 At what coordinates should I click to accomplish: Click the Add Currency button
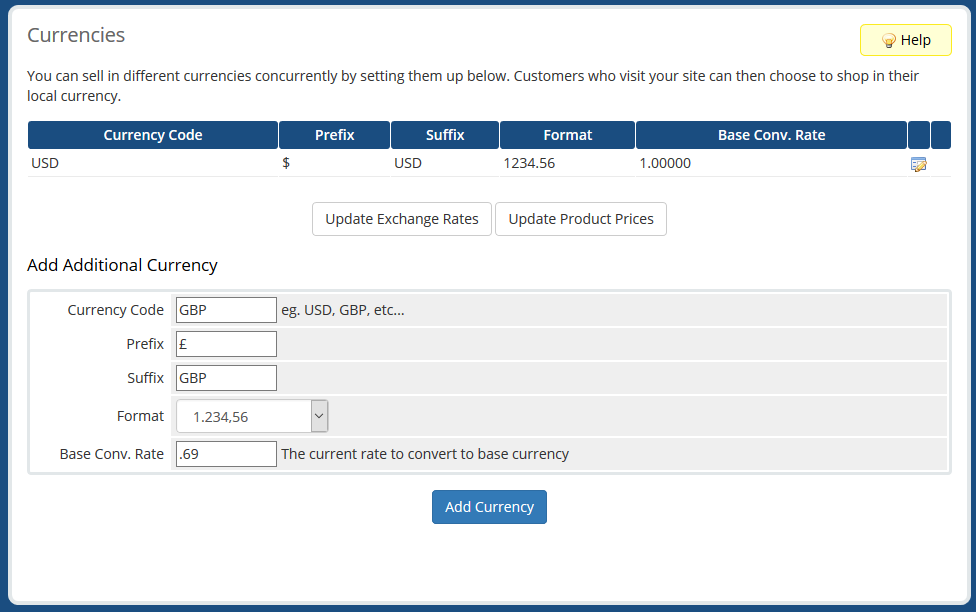489,507
